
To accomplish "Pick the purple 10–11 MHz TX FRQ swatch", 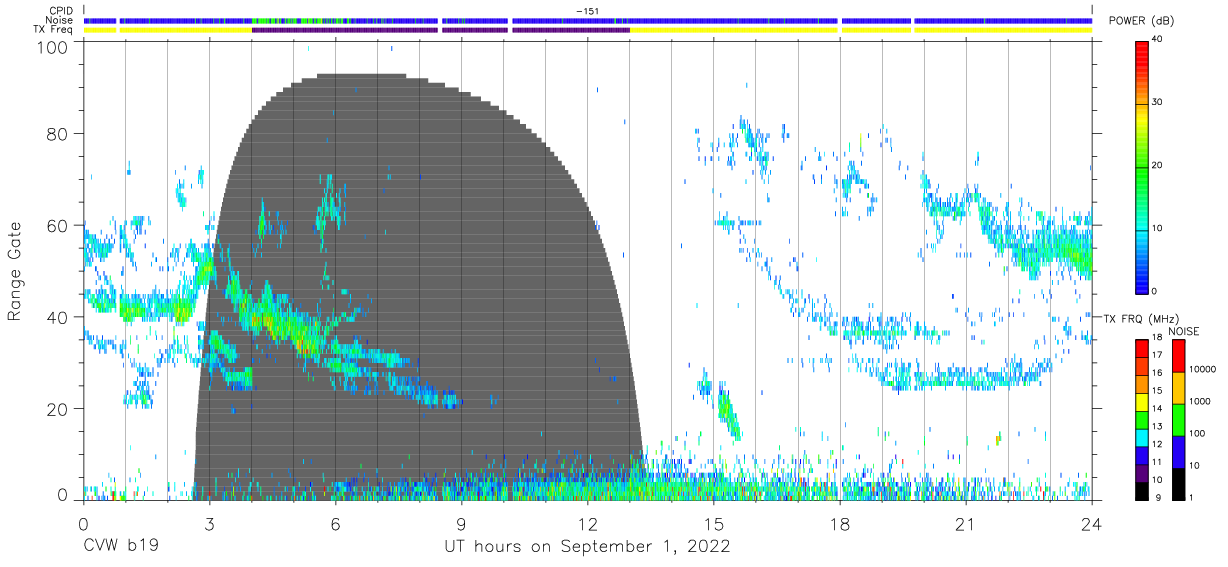I will pyautogui.click(x=1142, y=472).
